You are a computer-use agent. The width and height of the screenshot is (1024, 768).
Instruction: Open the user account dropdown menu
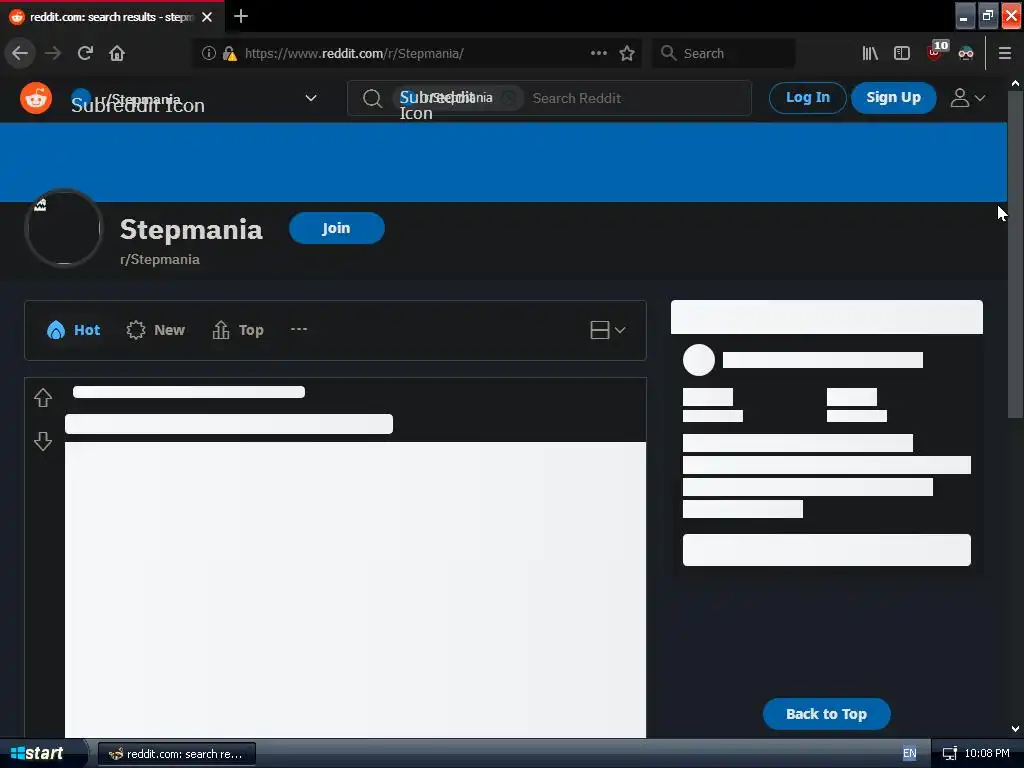[x=968, y=98]
